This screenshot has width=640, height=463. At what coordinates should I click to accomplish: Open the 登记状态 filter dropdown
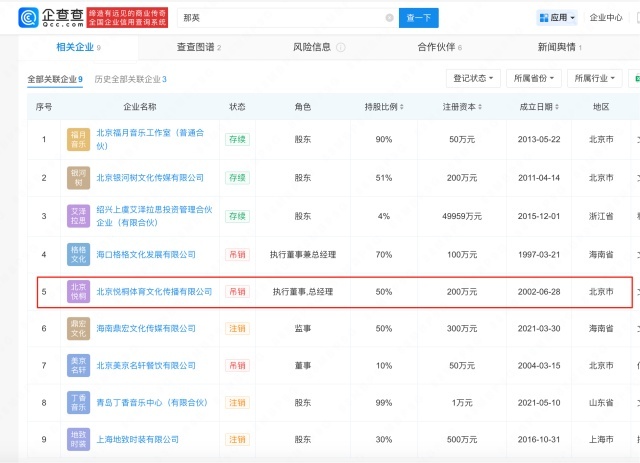coord(473,78)
